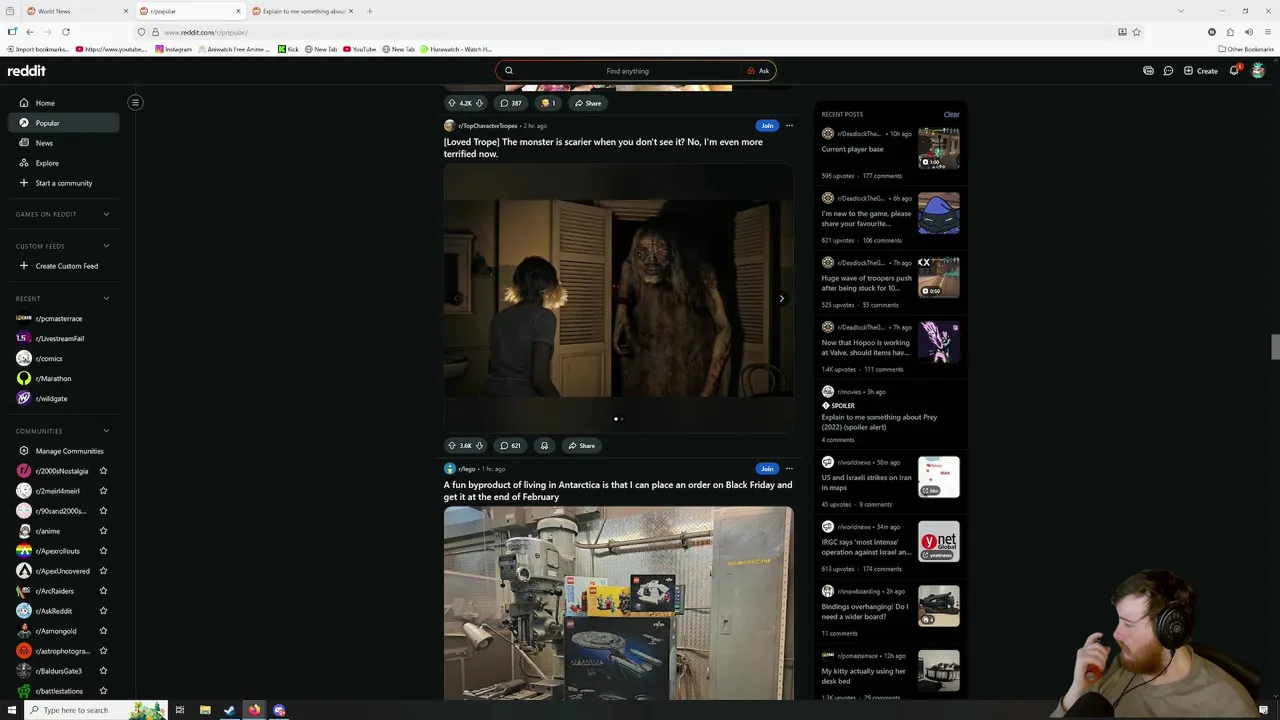Open the Instagram bookmark
The width and height of the screenshot is (1280, 720).
(173, 49)
